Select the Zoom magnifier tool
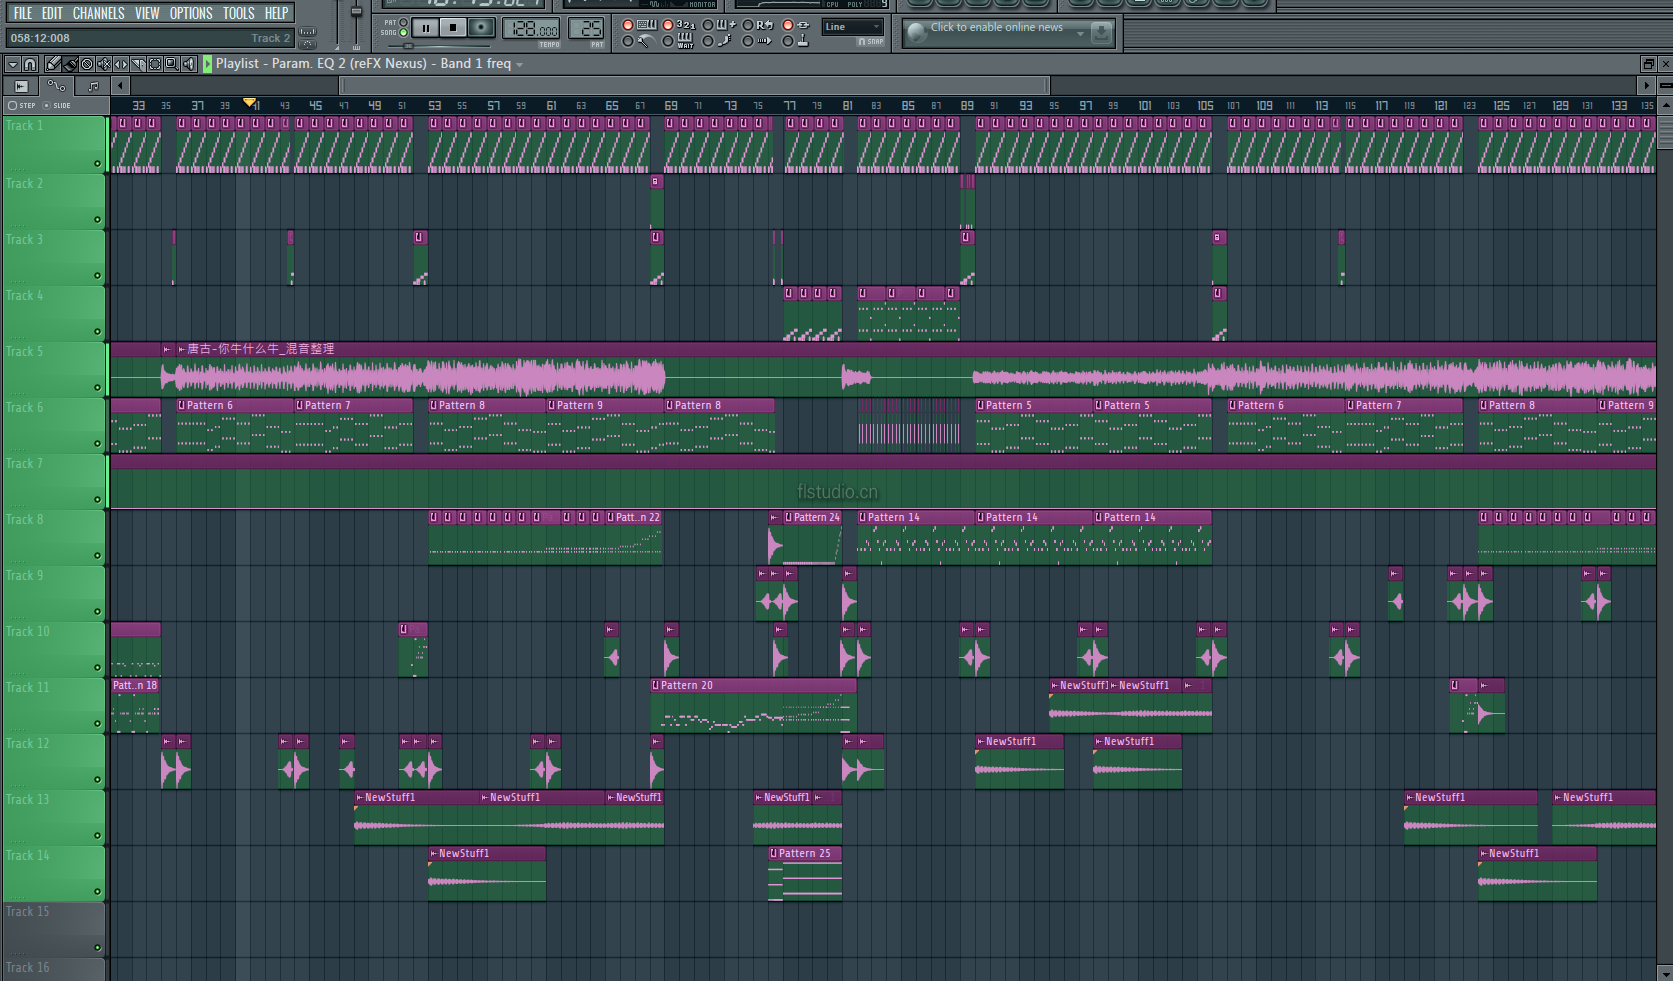 [x=172, y=64]
